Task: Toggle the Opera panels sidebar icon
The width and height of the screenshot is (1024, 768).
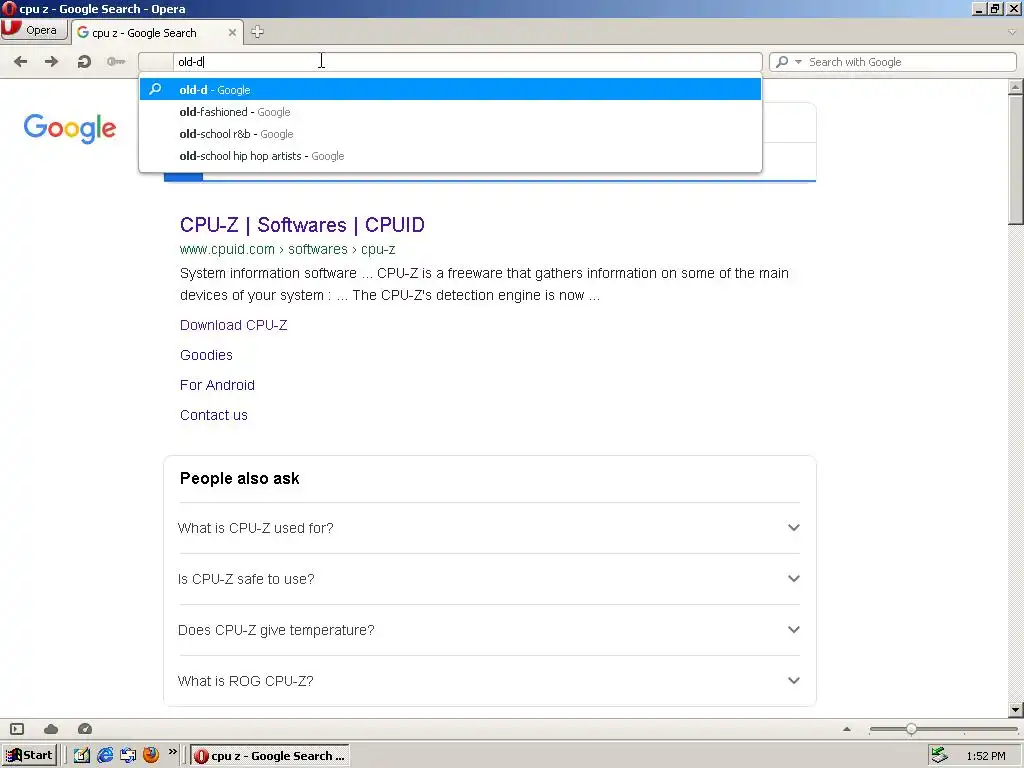Action: coord(18,729)
